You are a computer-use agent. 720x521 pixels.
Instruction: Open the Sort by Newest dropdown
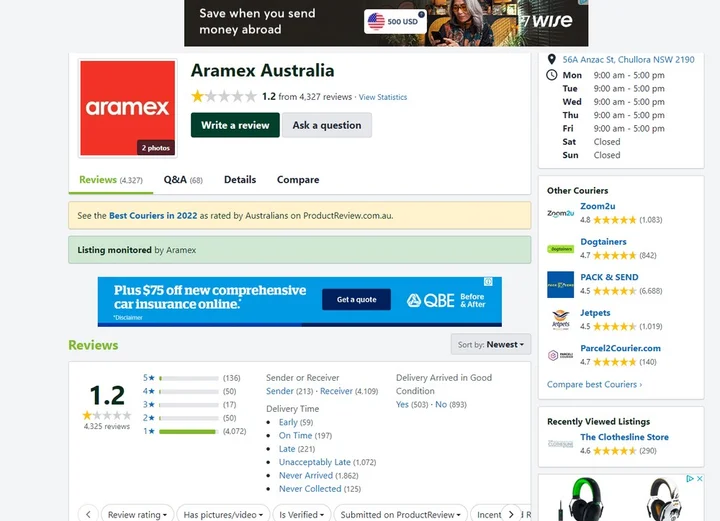click(490, 344)
